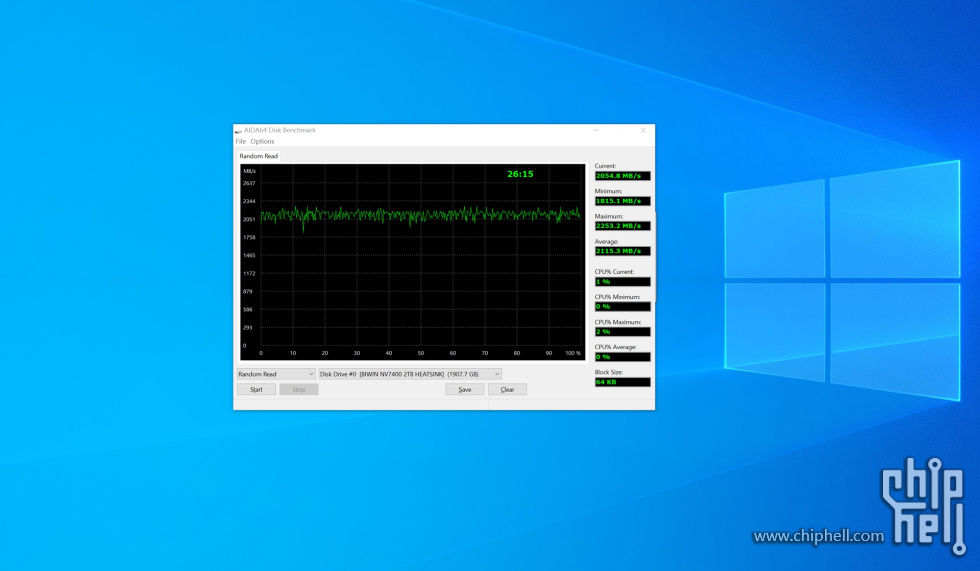Open the Disk Drive #0 BIWIN NV7400 dropdown

click(410, 374)
